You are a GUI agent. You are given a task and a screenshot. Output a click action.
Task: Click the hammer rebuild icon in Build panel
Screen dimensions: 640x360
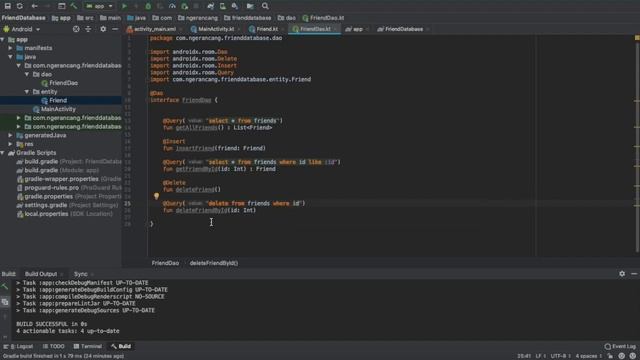[x=5, y=287]
